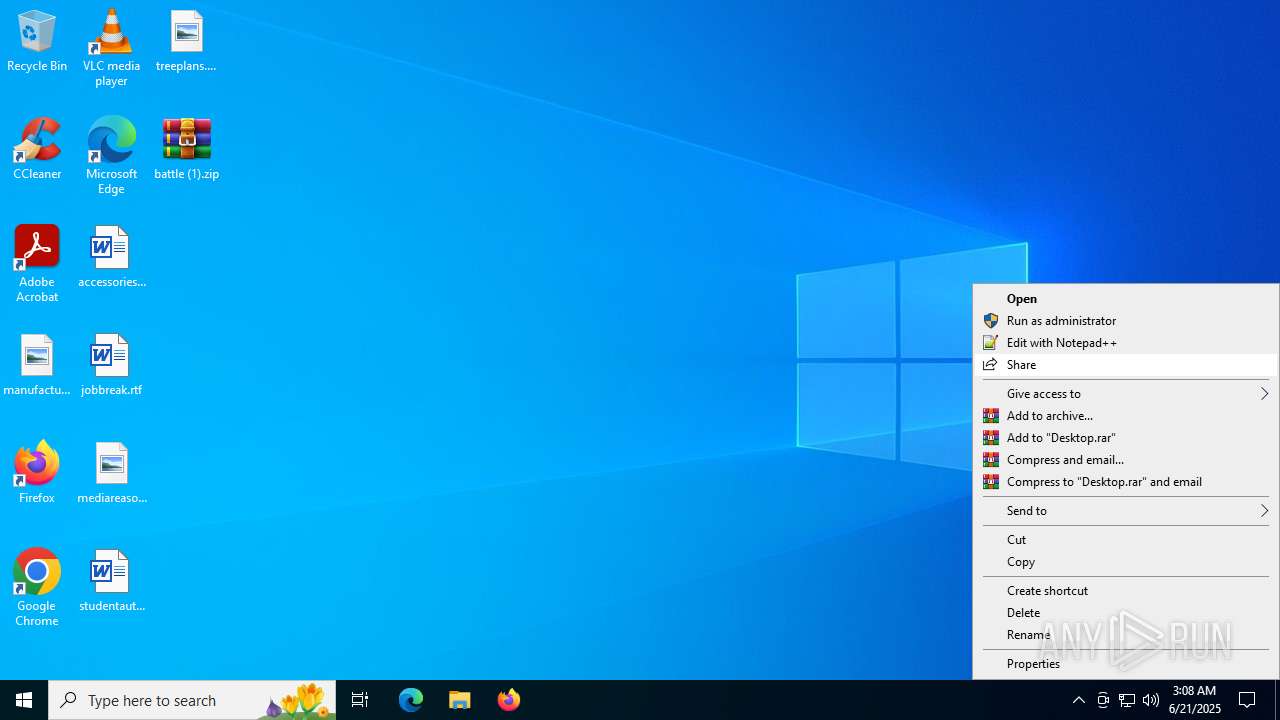Select the studentaut... Word document icon
The width and height of the screenshot is (1280, 720).
(x=111, y=581)
